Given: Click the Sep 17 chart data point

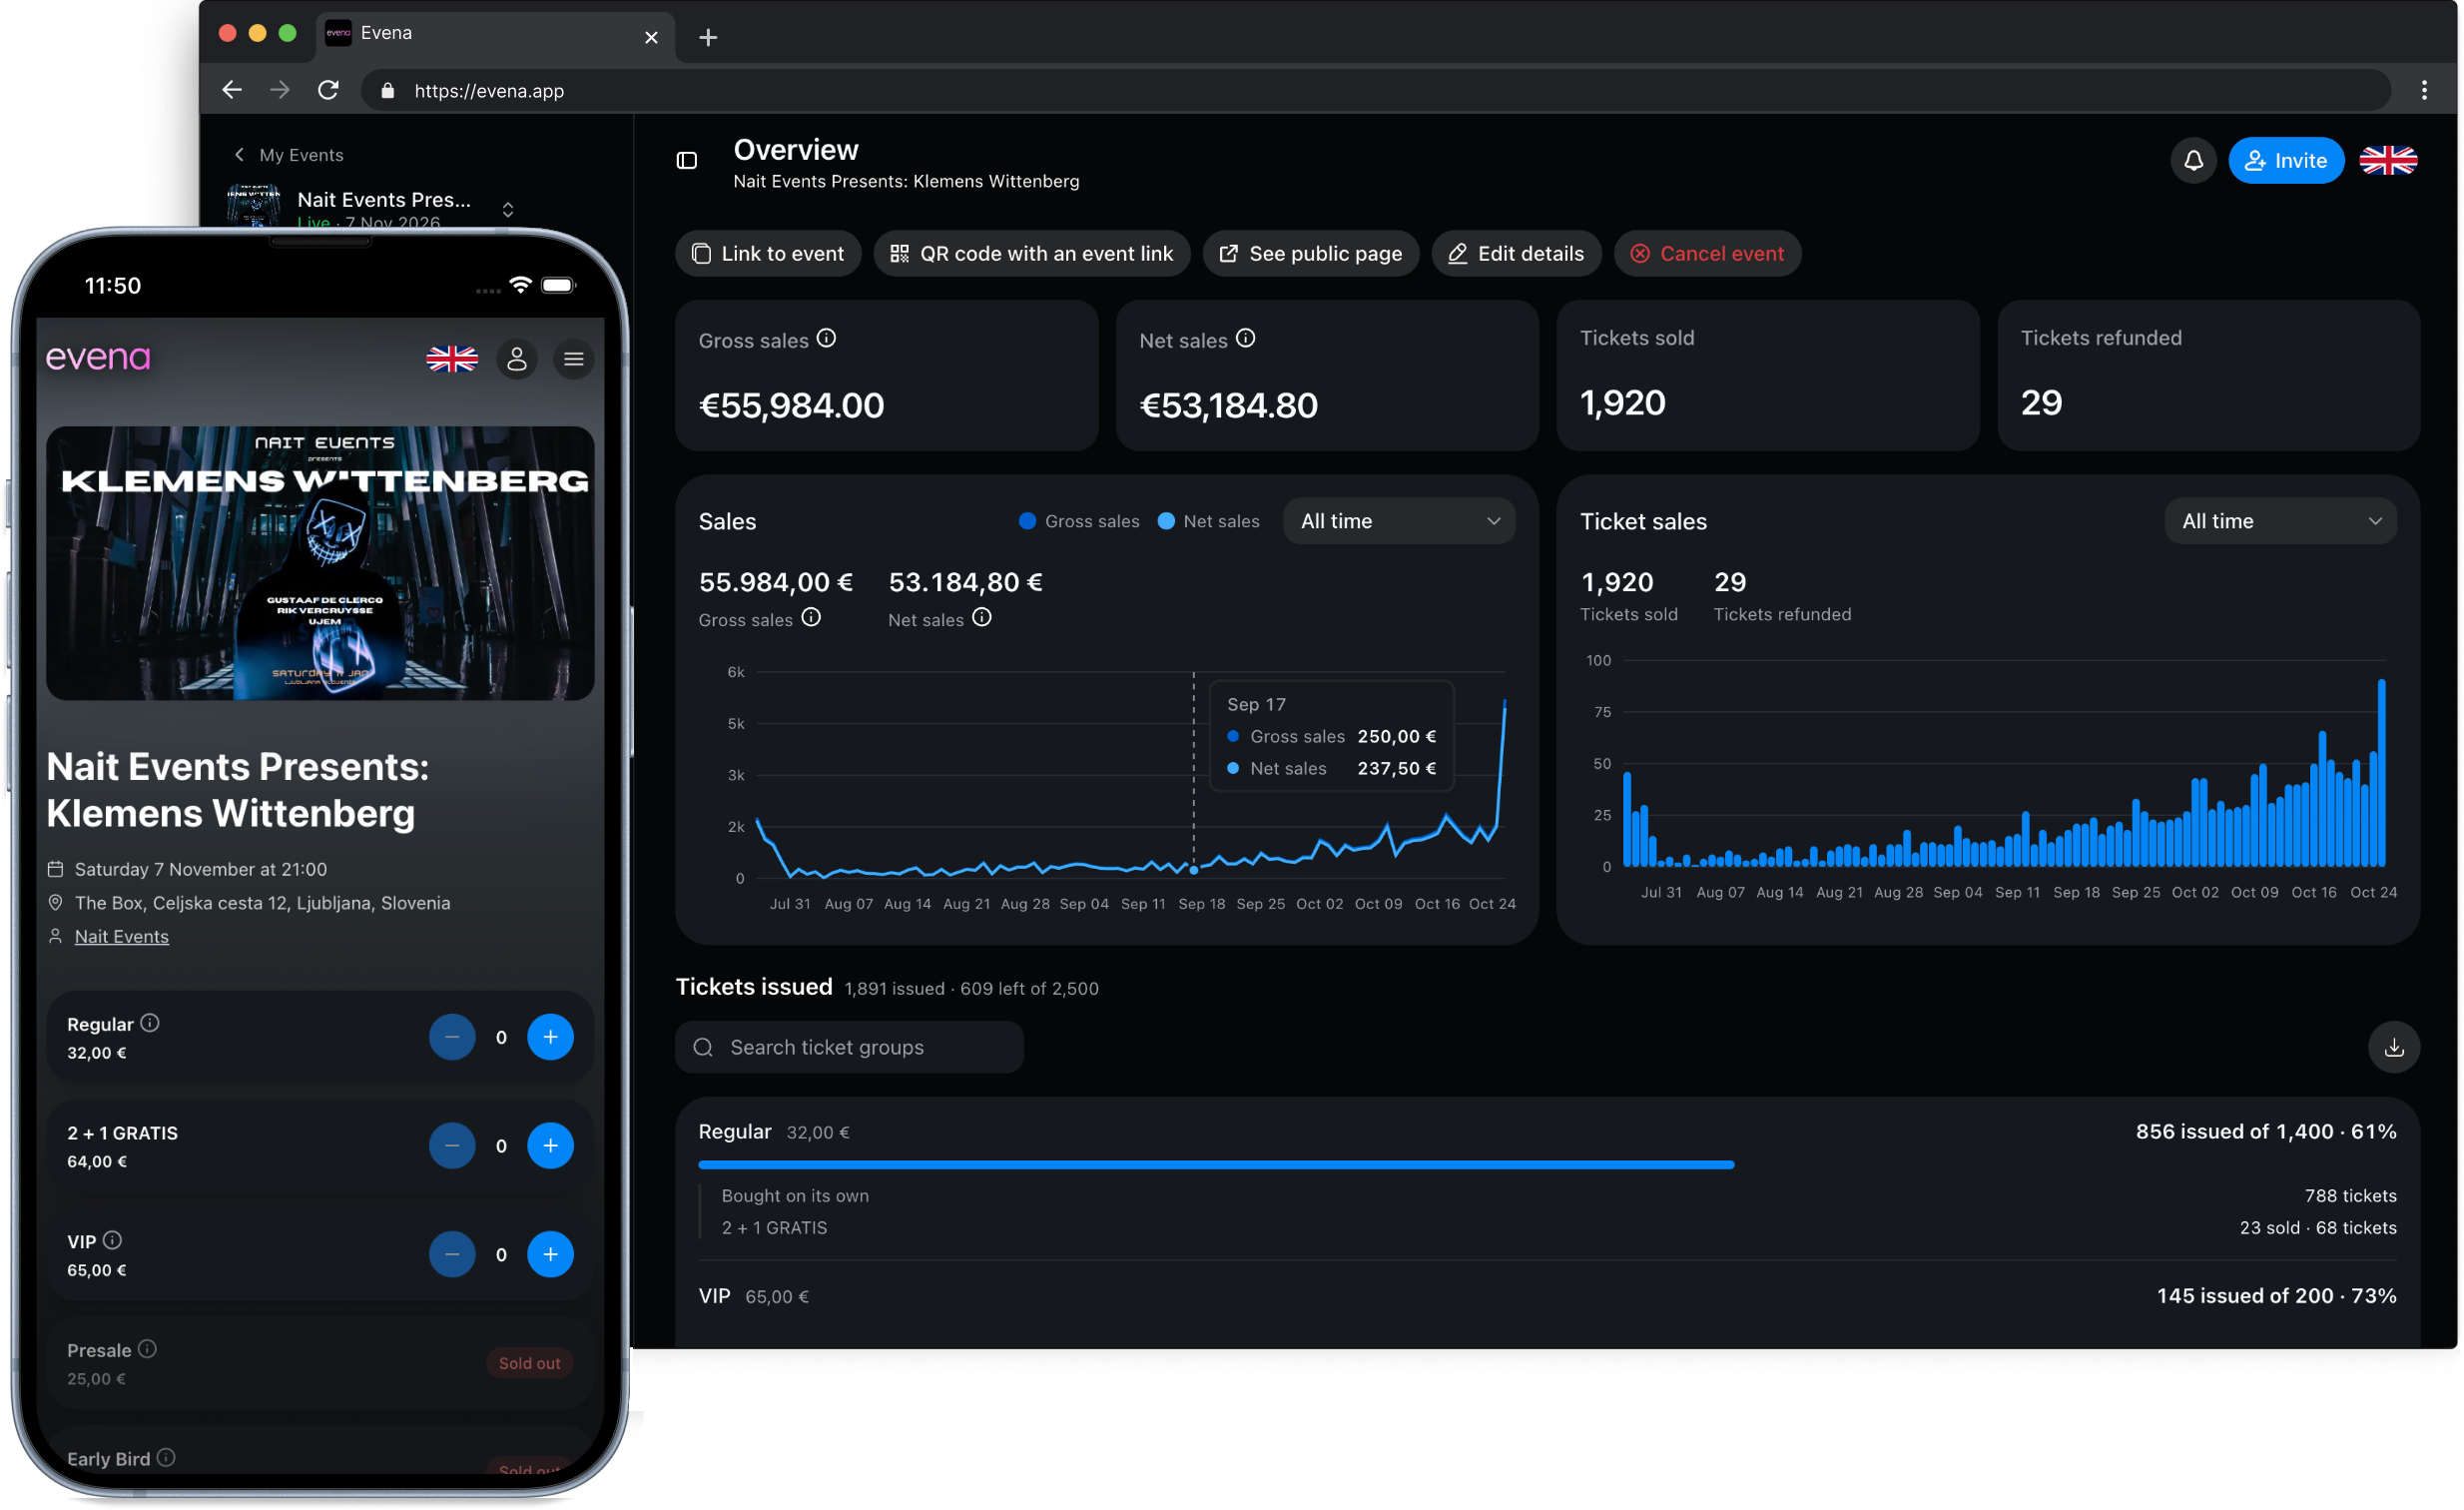Looking at the screenshot, I should [1193, 869].
